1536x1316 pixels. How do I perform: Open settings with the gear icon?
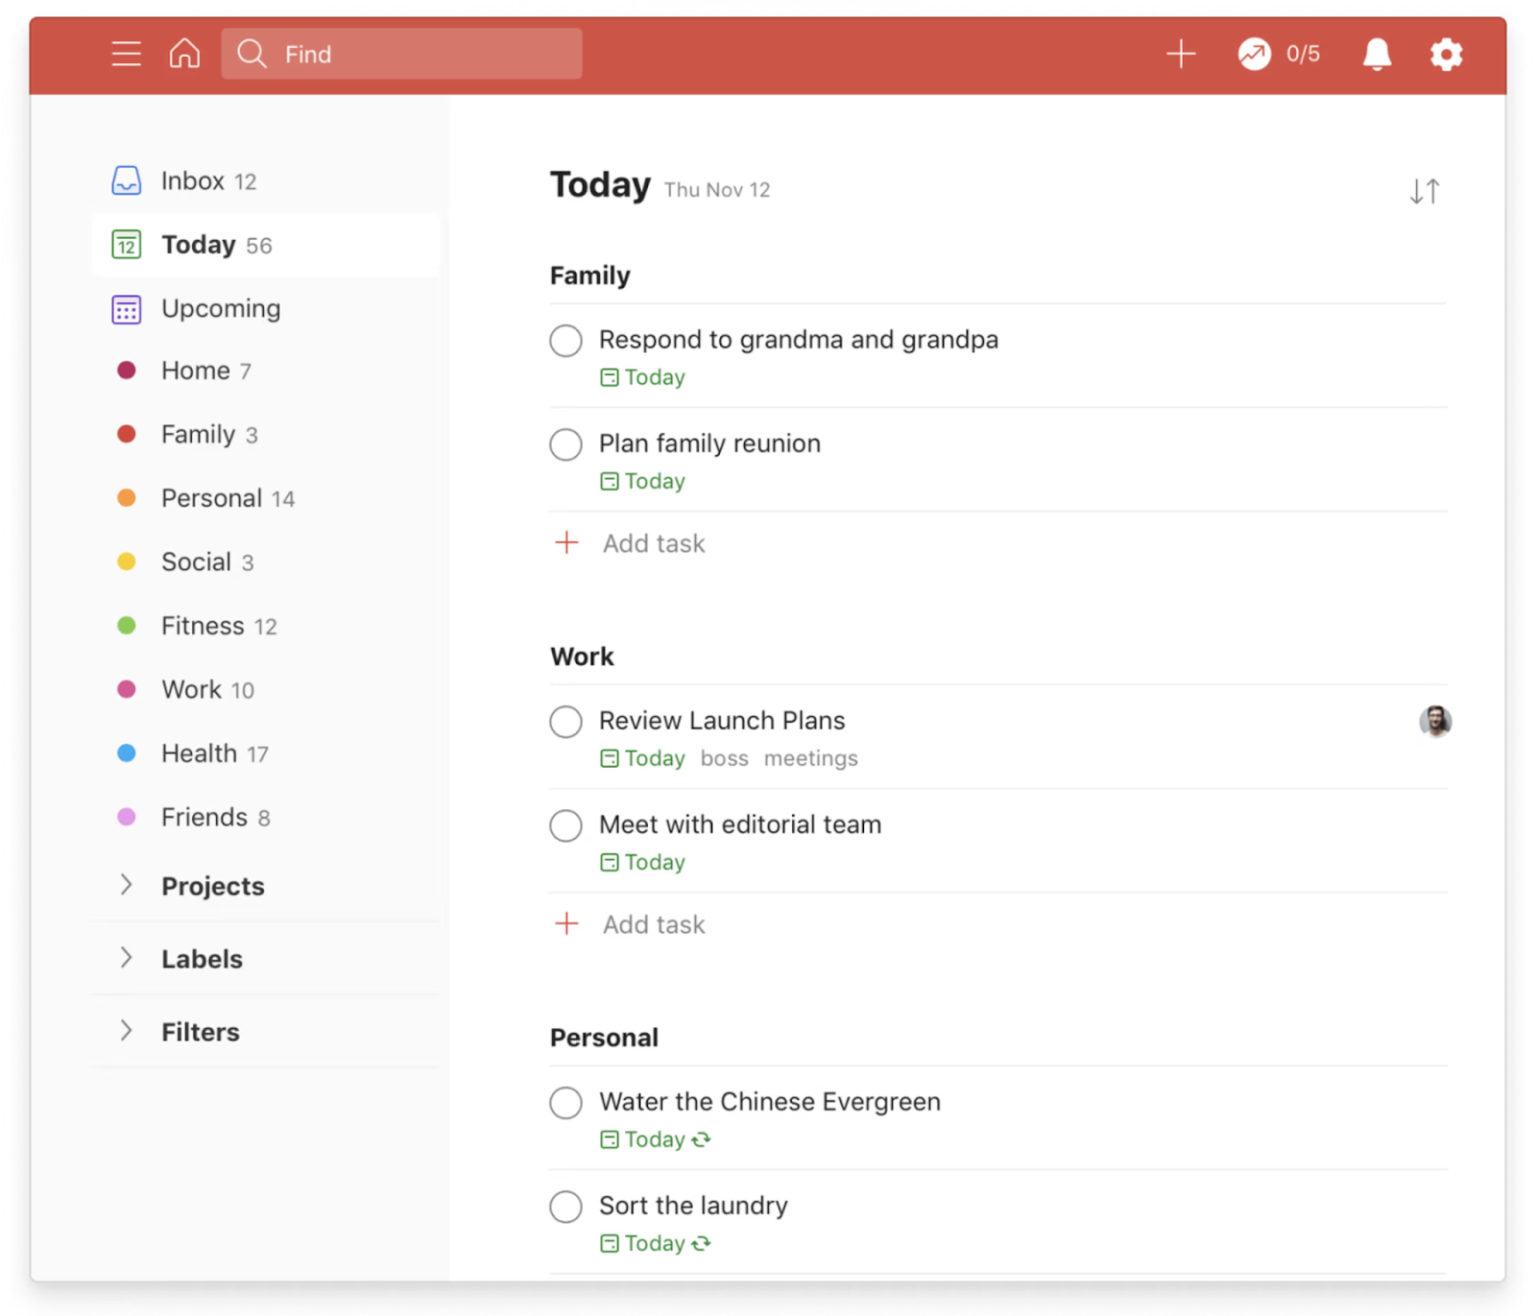1446,54
